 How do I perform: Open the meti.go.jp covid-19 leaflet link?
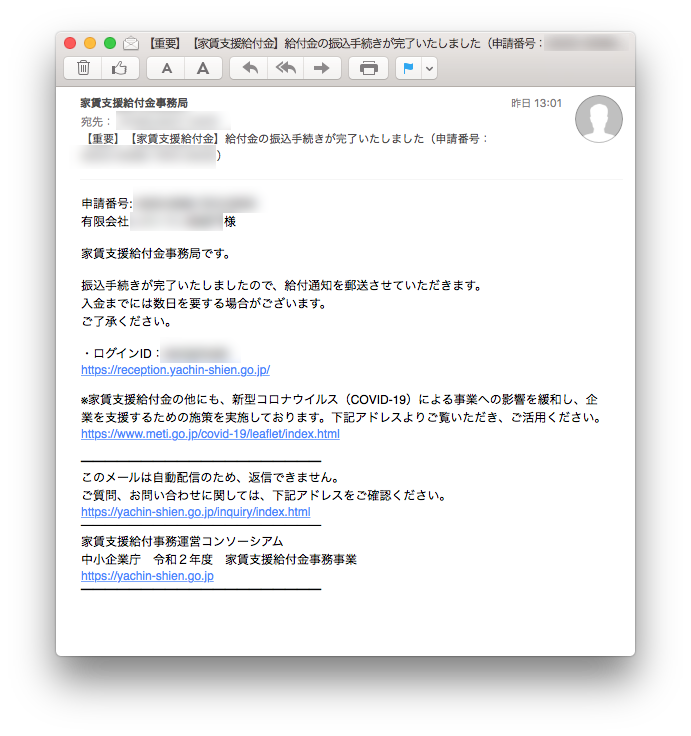click(210, 434)
